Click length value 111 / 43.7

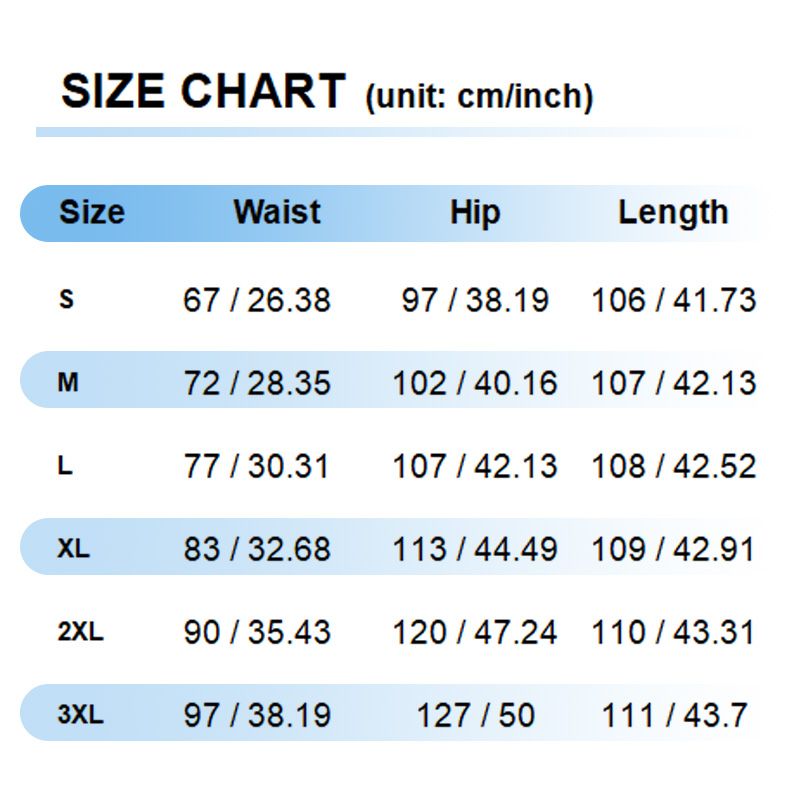pyautogui.click(x=674, y=715)
